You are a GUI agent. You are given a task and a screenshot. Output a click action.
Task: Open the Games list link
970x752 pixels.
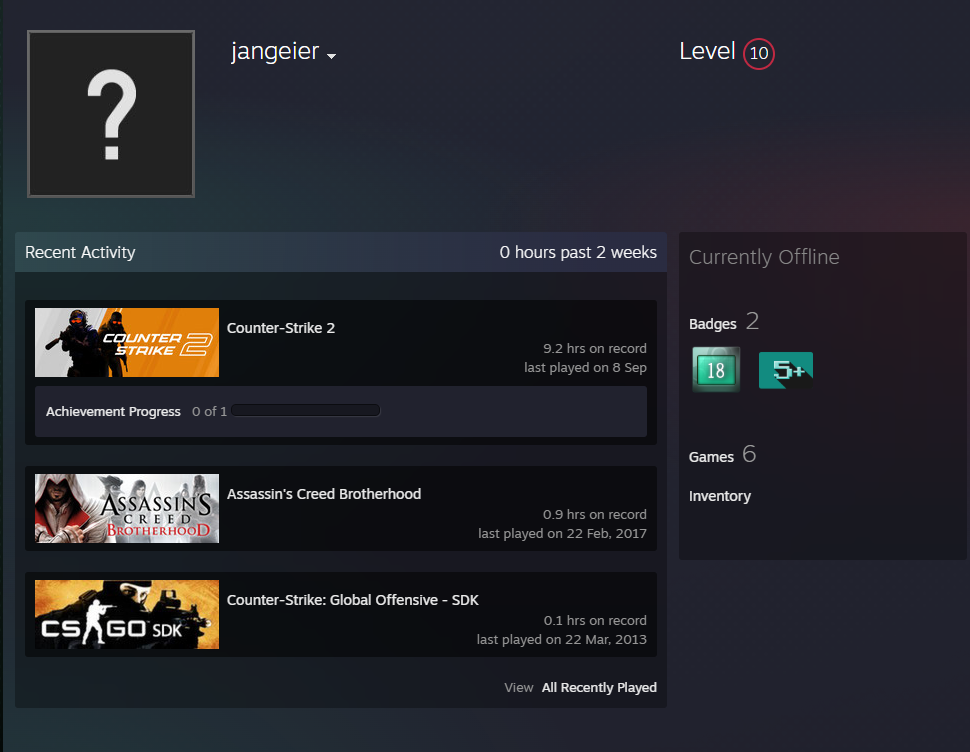[x=711, y=457]
